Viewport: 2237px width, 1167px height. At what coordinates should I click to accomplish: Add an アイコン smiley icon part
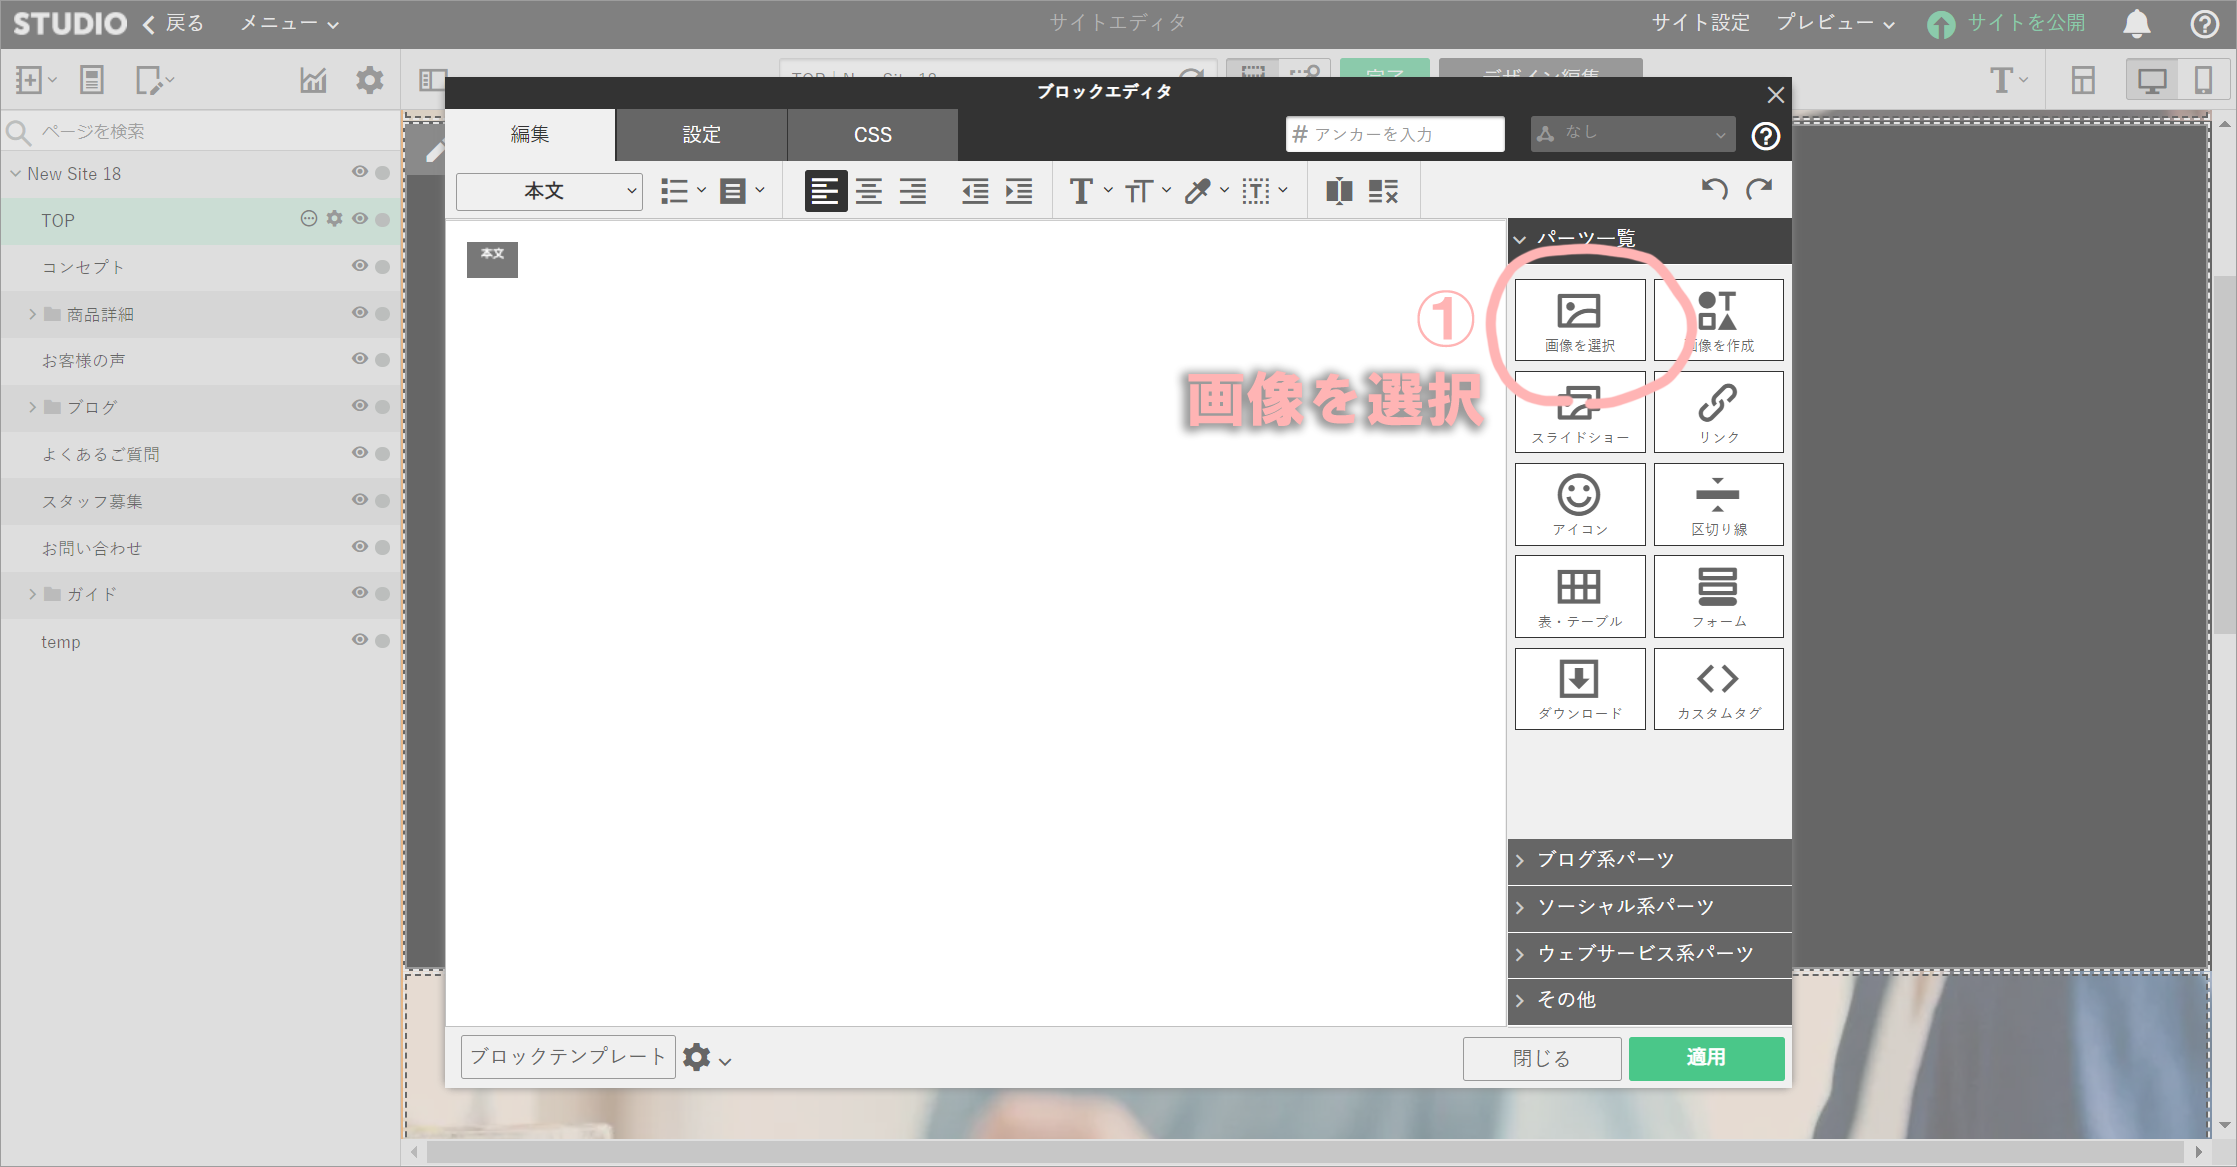1579,504
